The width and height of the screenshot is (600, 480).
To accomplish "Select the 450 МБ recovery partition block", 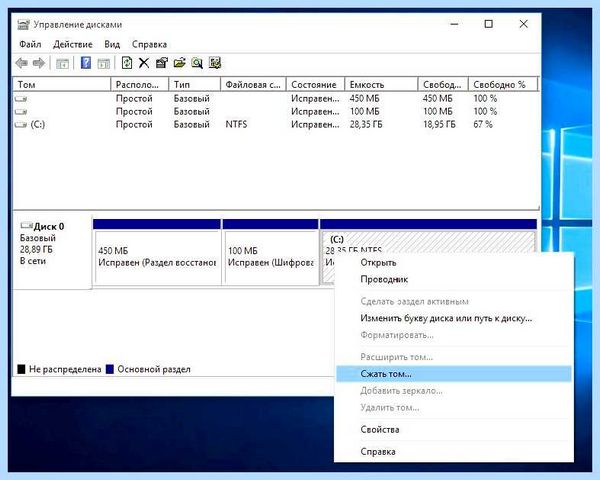I will point(157,253).
